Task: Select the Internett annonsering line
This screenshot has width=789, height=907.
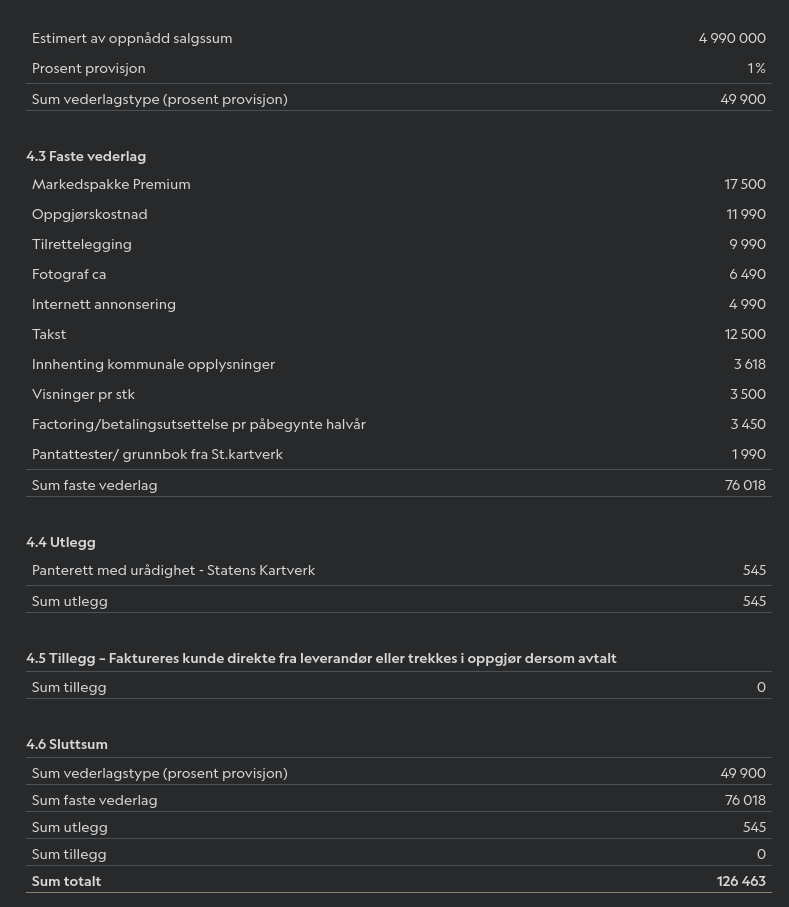Action: click(x=399, y=304)
